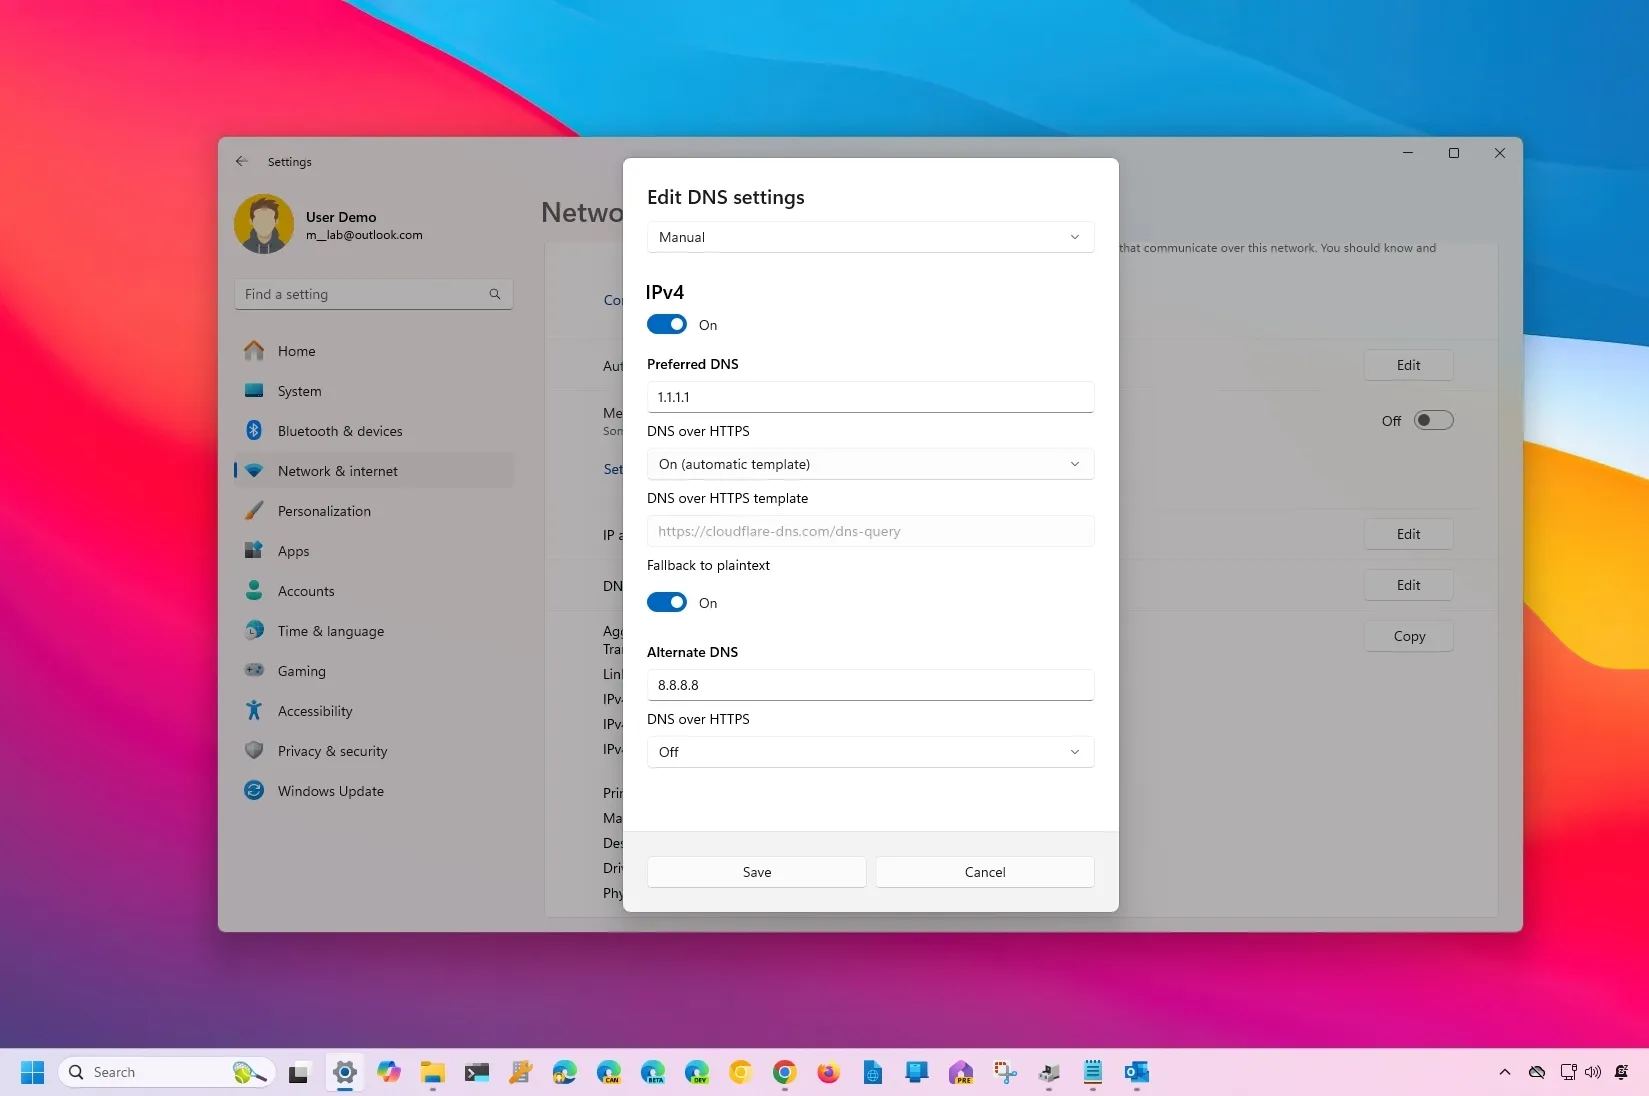Click the Preferred DNS field containing 1.1.1.1
Screen dimensions: 1649x1096
870,397
